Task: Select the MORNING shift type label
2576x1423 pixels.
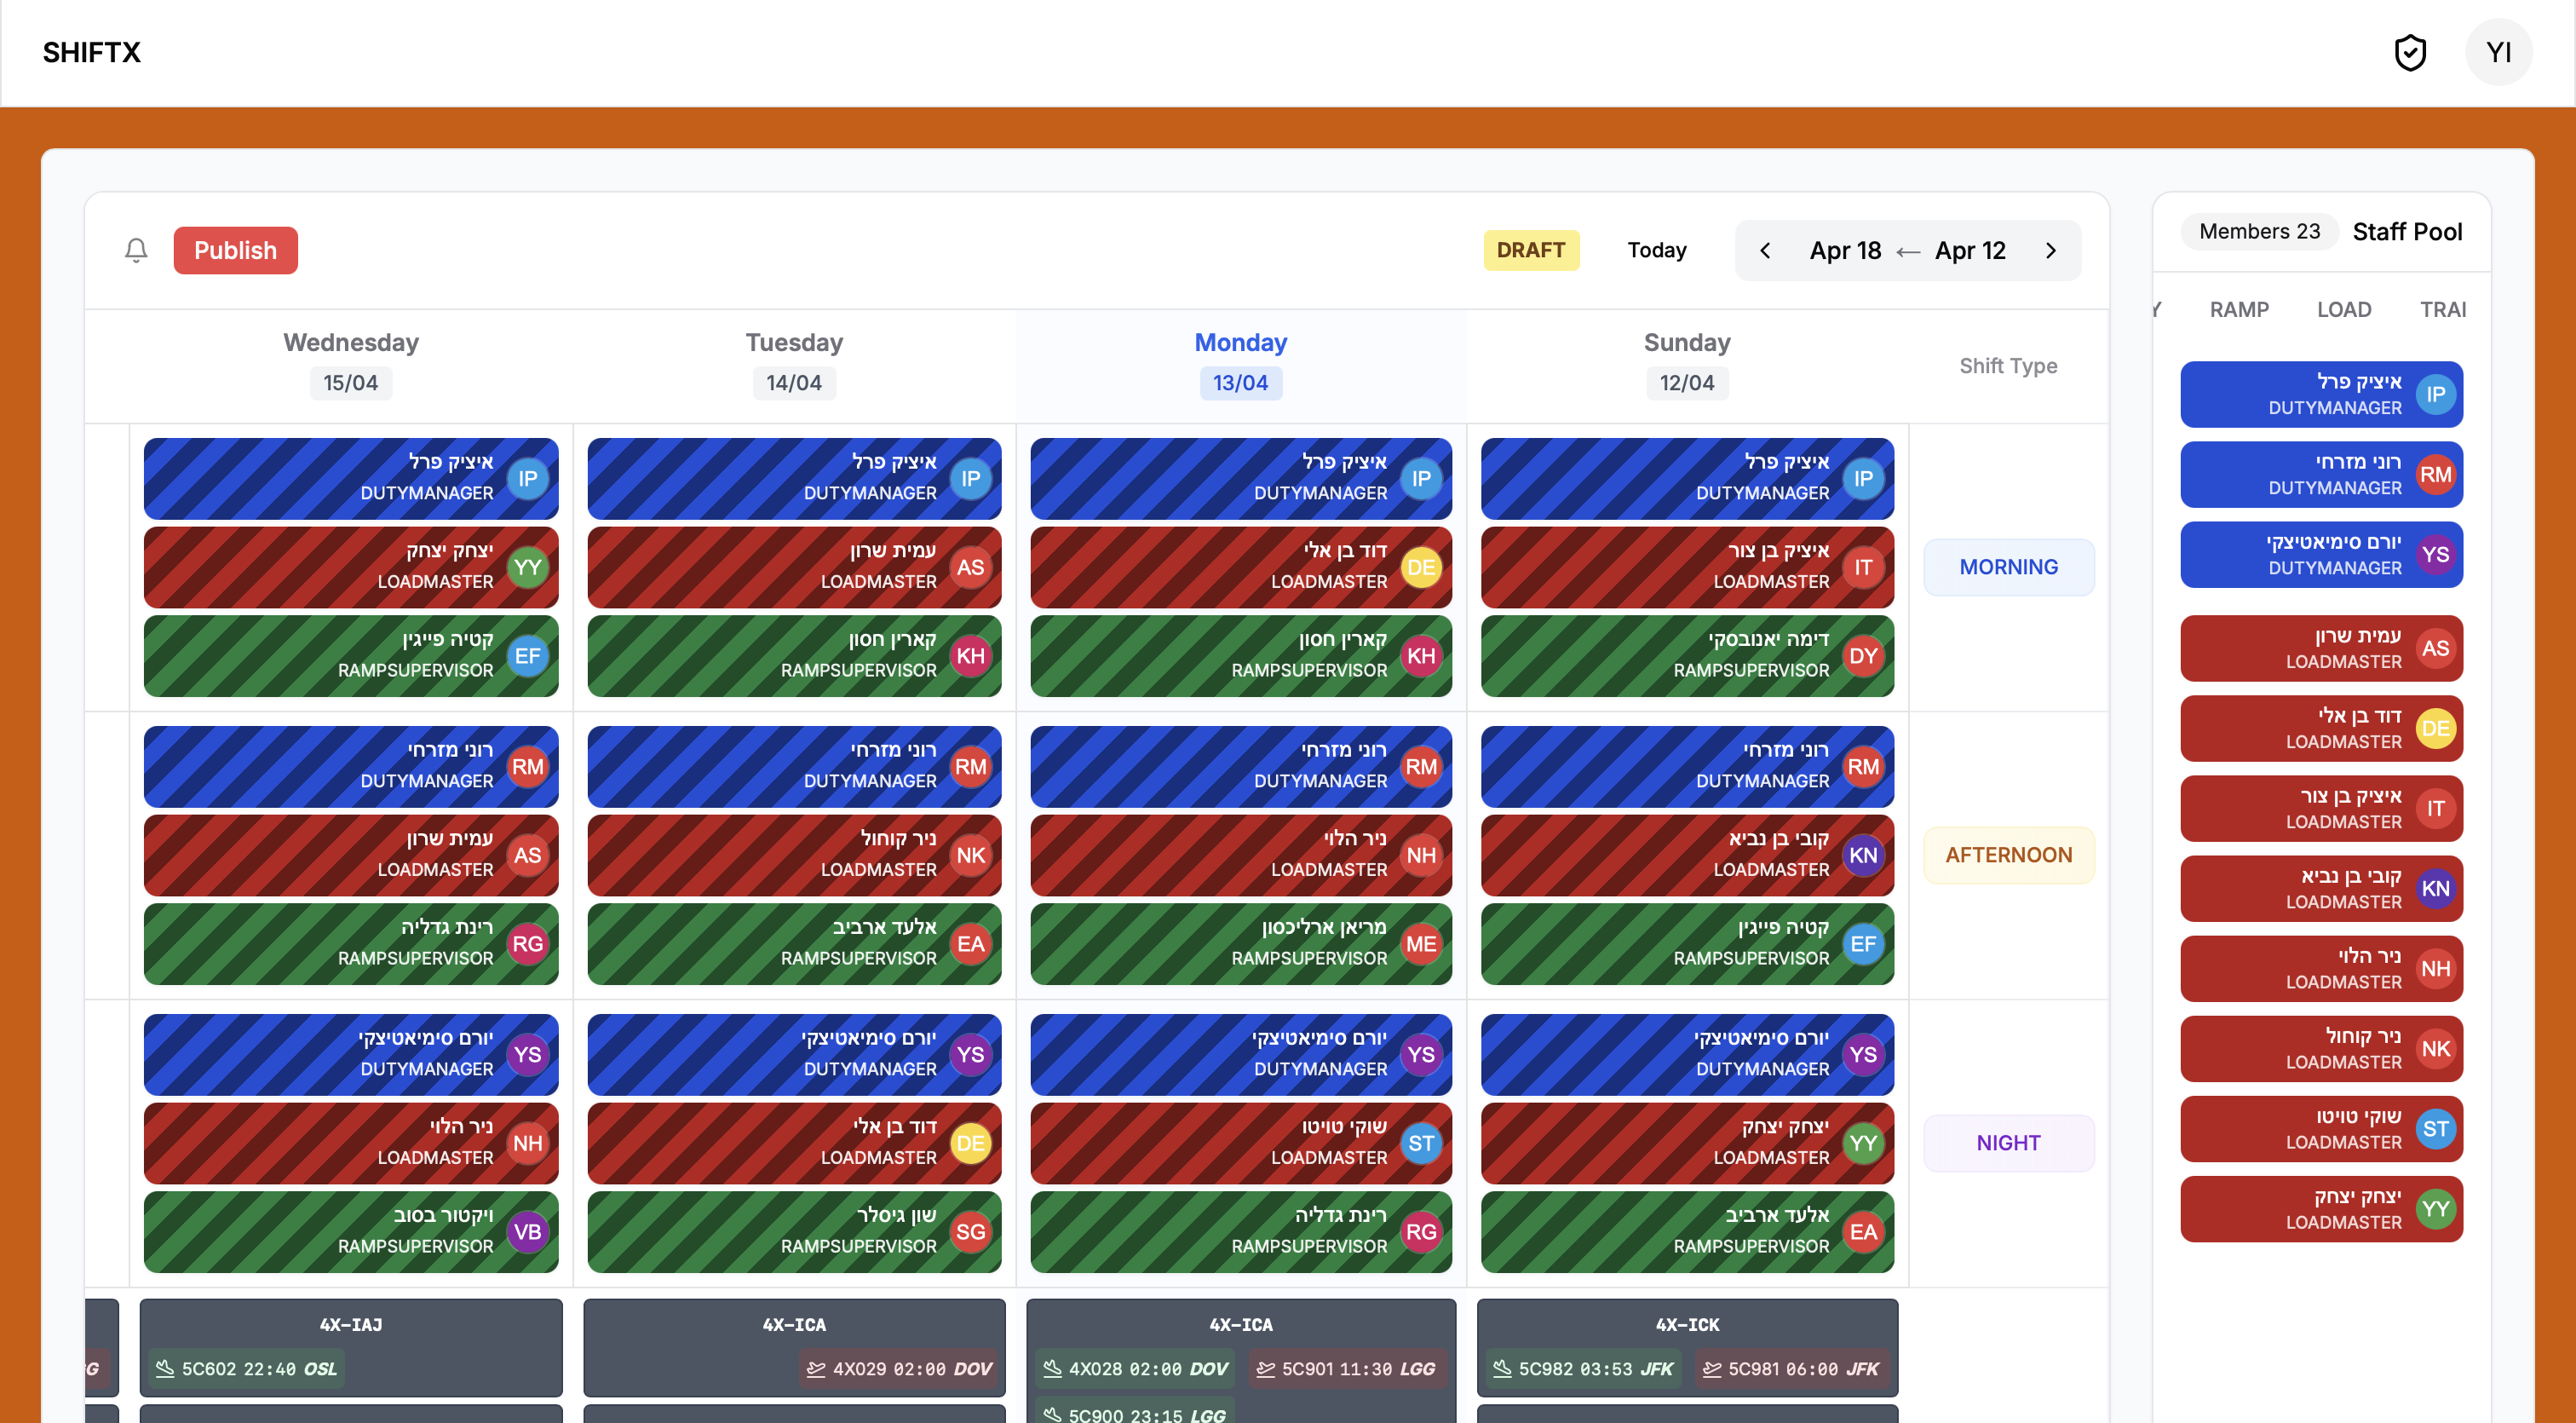Action: tap(2008, 567)
